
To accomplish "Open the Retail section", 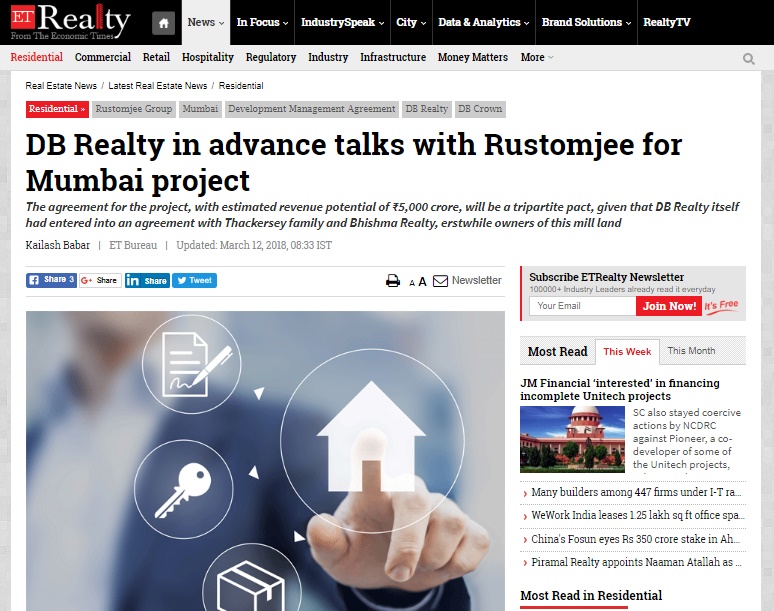I will pos(156,57).
